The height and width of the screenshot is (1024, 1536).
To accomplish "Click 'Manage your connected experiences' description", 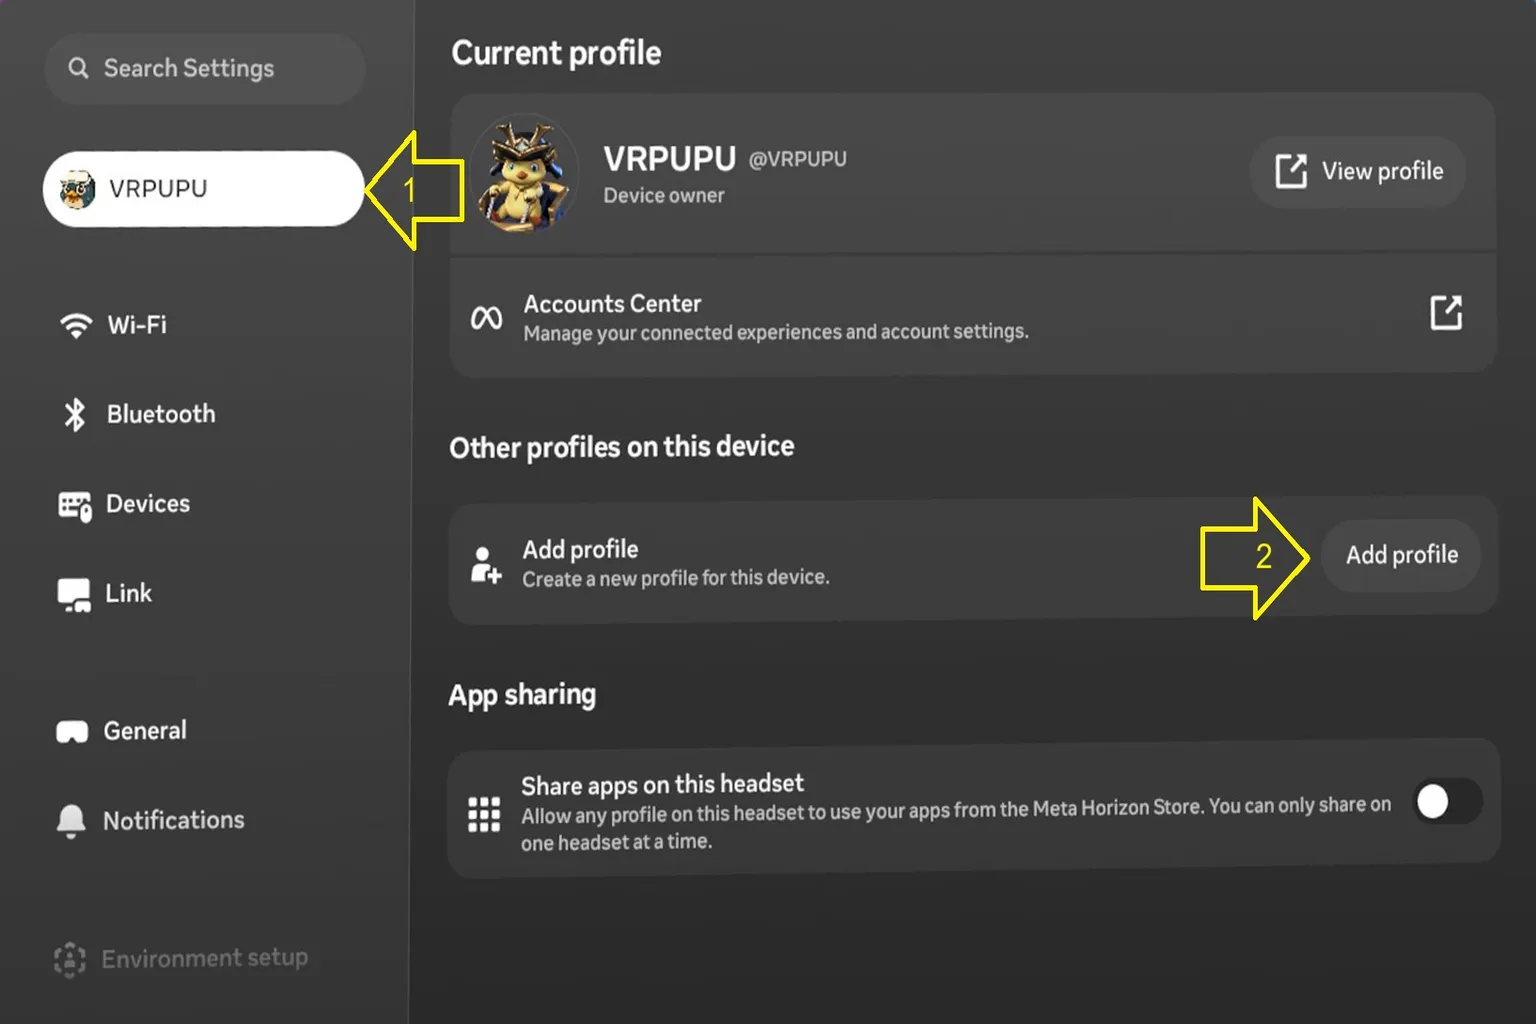I will (x=776, y=332).
